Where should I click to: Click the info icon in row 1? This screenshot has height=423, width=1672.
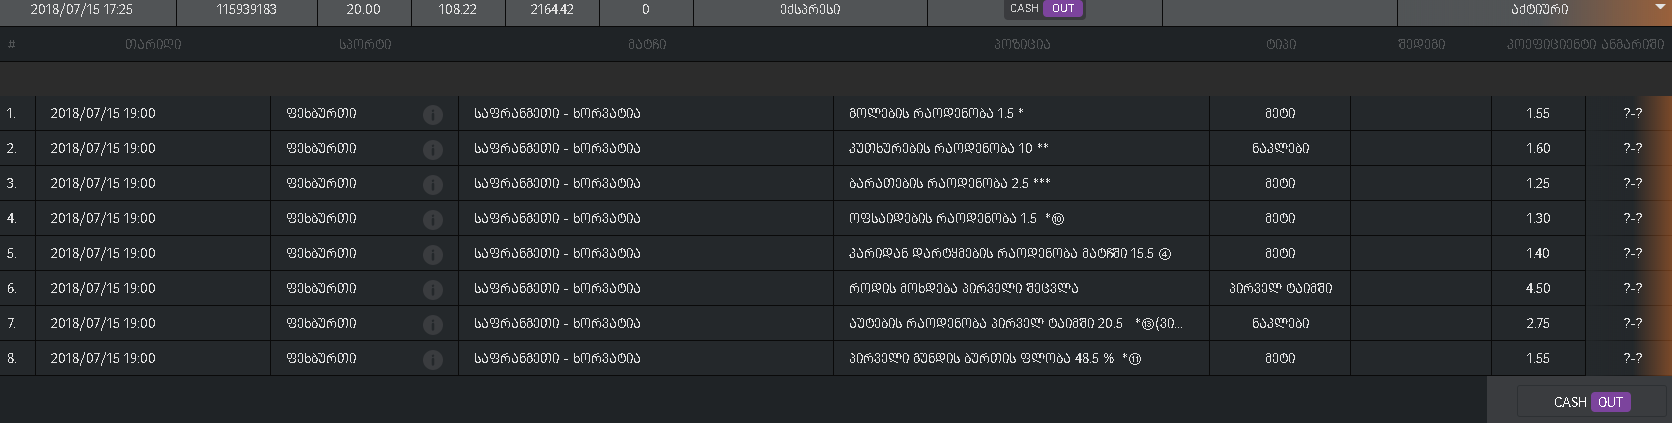tap(432, 115)
